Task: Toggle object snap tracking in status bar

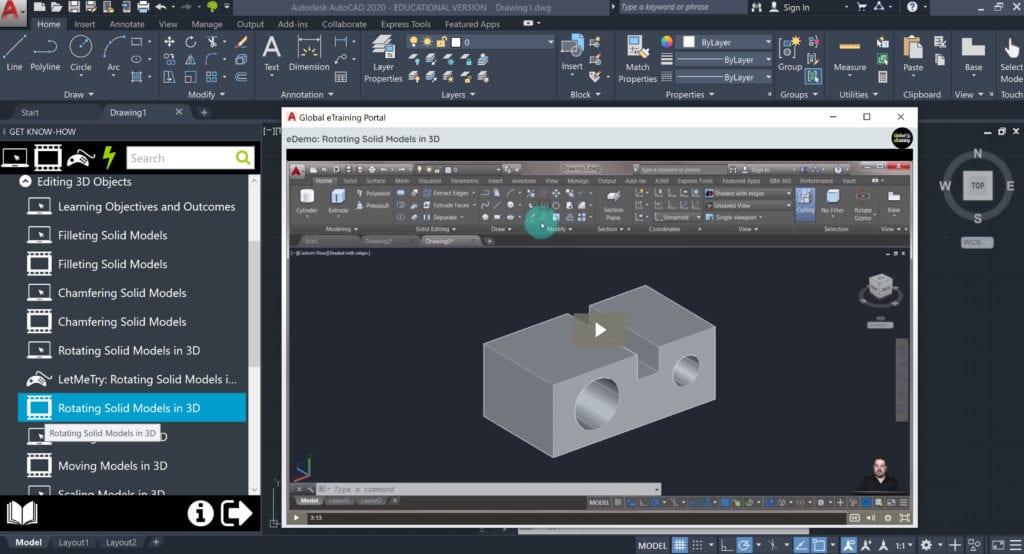Action: coord(801,545)
